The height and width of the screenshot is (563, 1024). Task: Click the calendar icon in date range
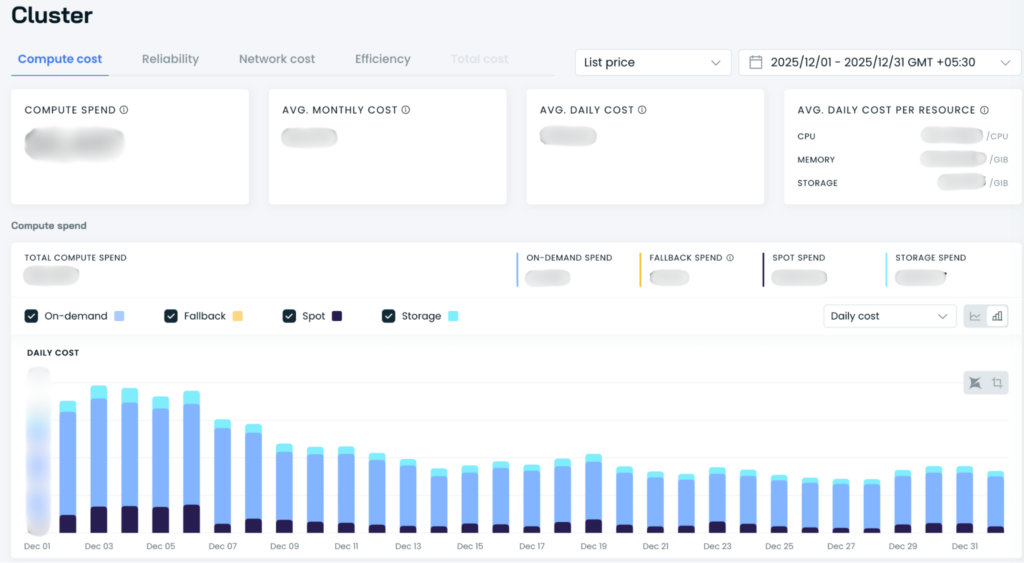756,63
